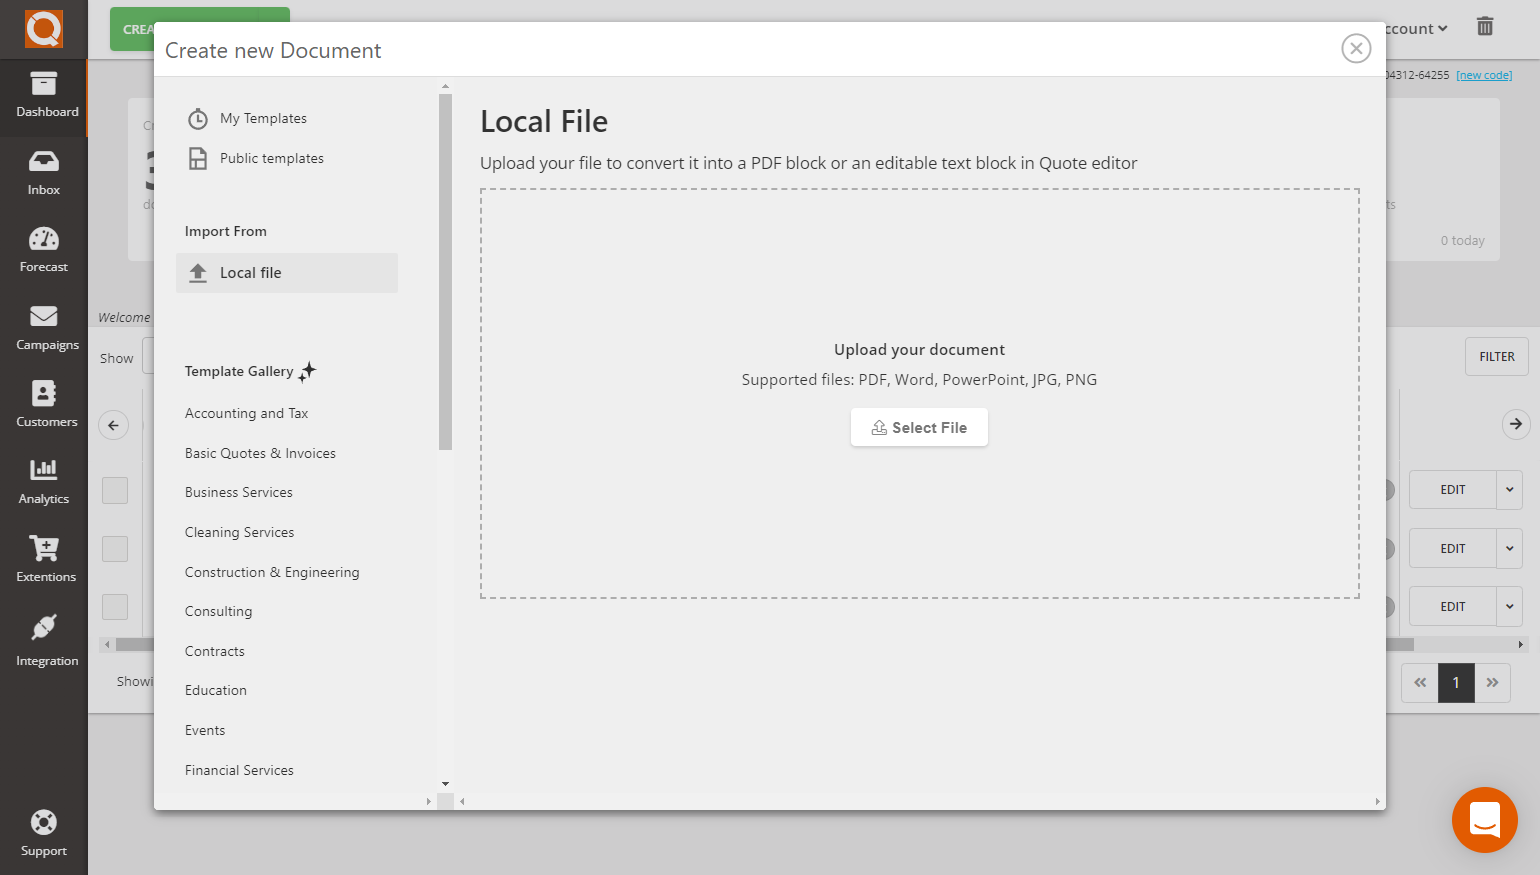Open the Campaigns section

(x=44, y=327)
